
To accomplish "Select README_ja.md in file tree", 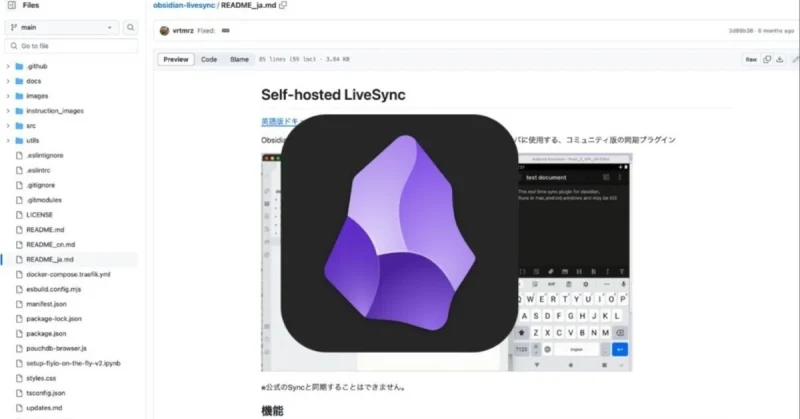I will click(50, 259).
